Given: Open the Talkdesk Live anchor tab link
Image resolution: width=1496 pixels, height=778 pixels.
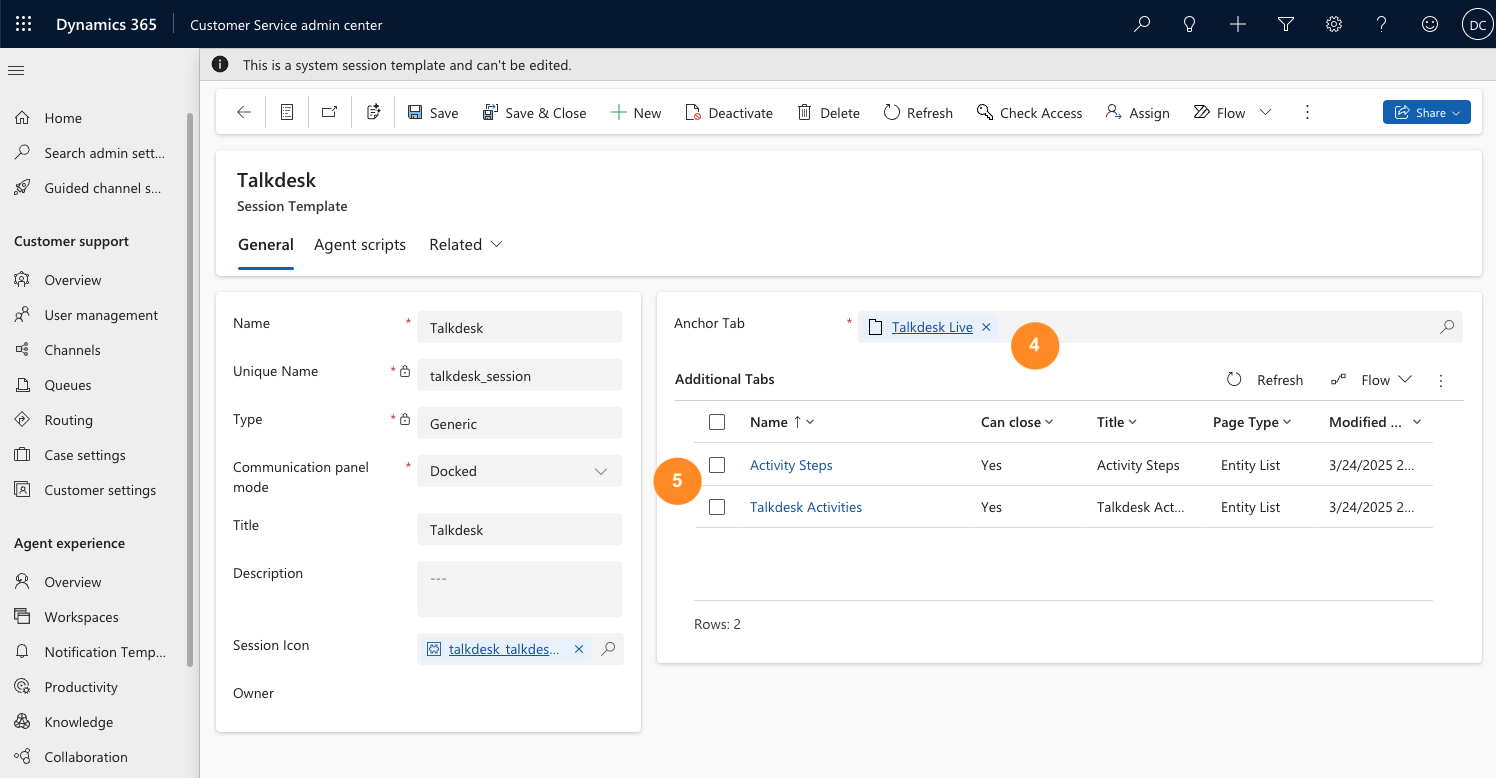Looking at the screenshot, I should click(932, 327).
